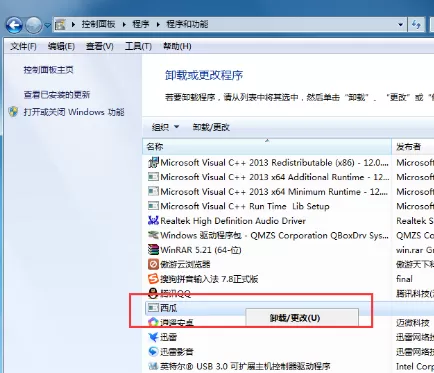Click the 西瓜 entry icon

tap(153, 308)
